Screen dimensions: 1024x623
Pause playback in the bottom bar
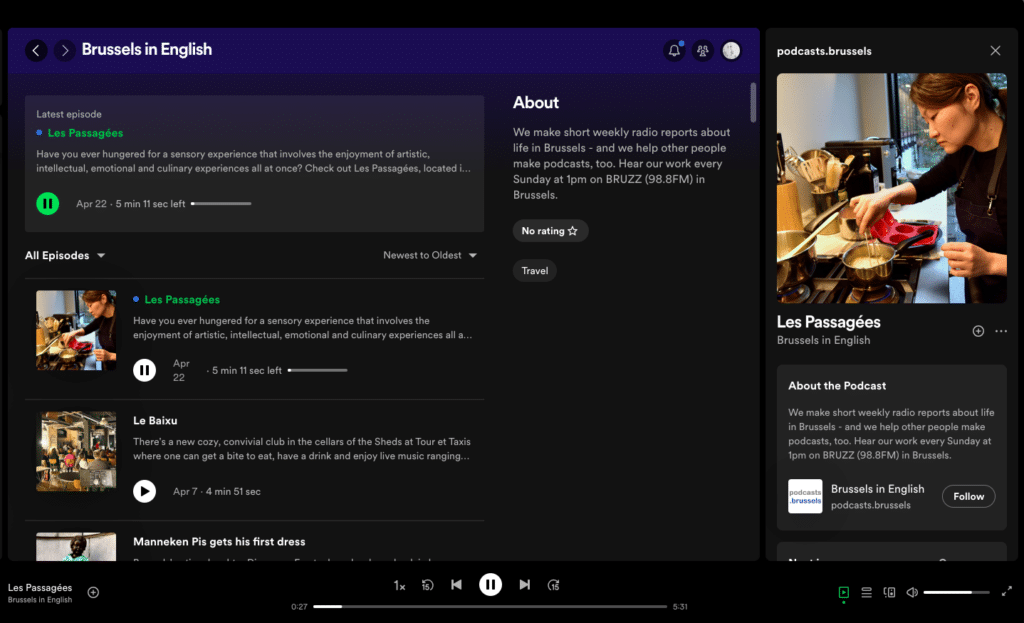coord(490,584)
